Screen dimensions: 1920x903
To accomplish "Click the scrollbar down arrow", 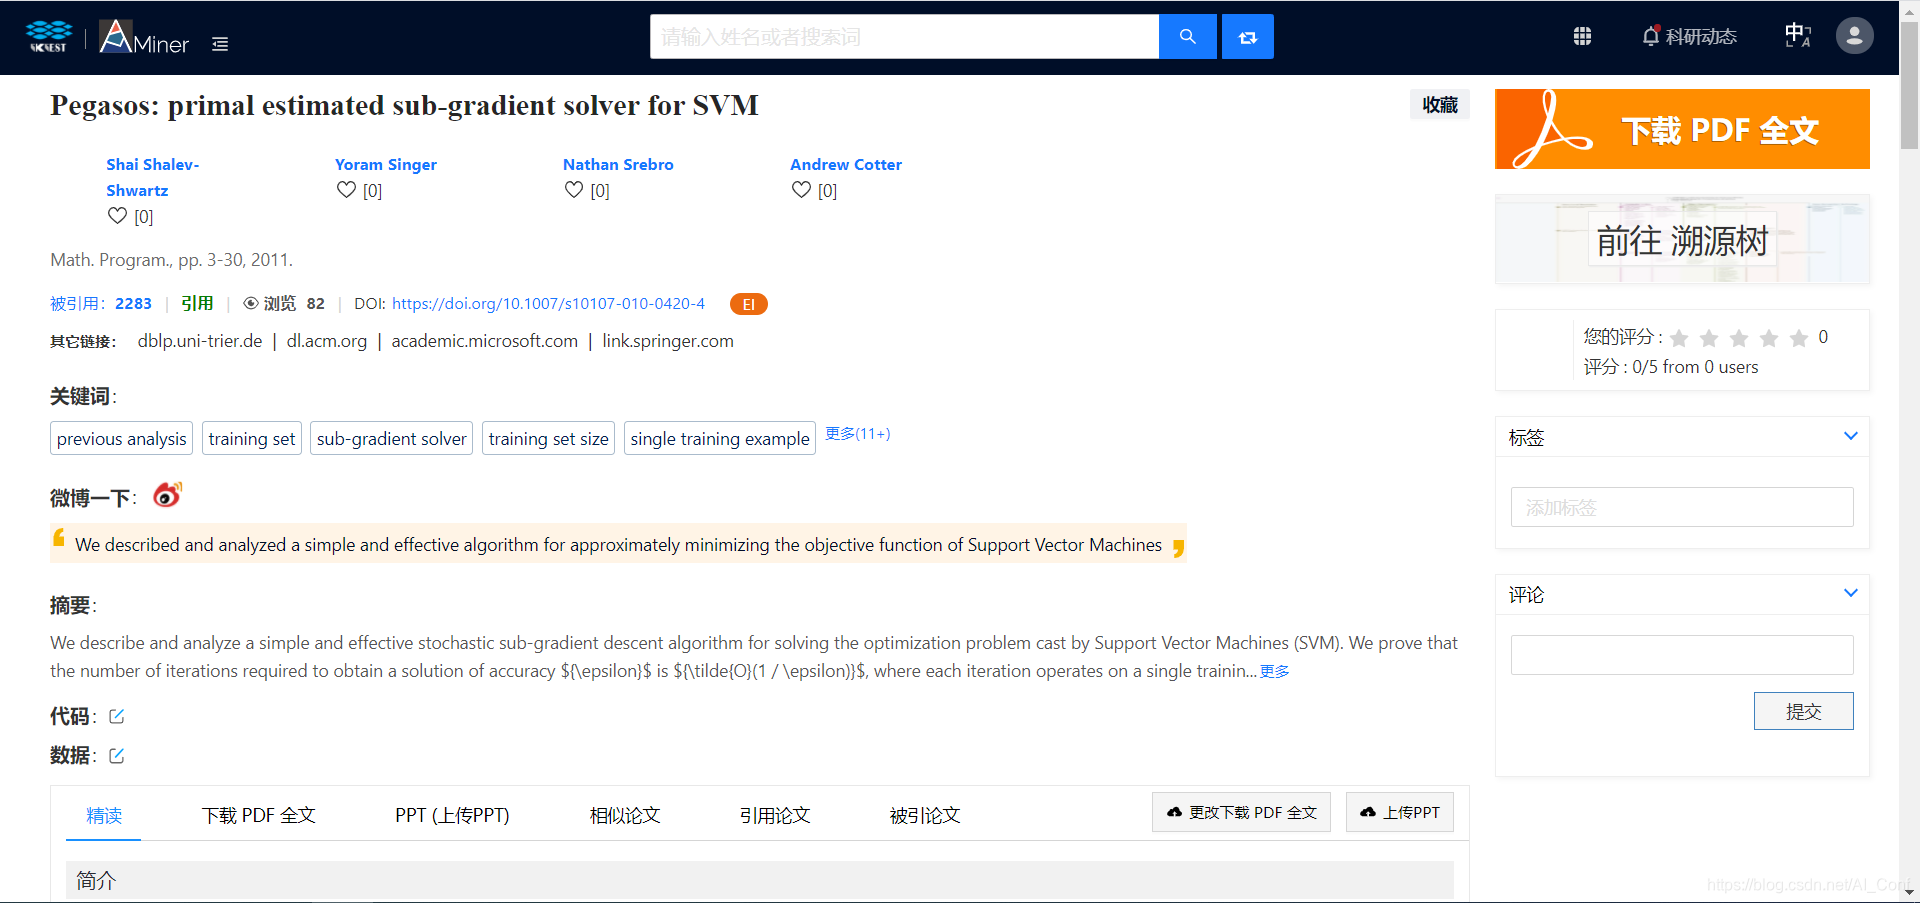I will 1909,892.
